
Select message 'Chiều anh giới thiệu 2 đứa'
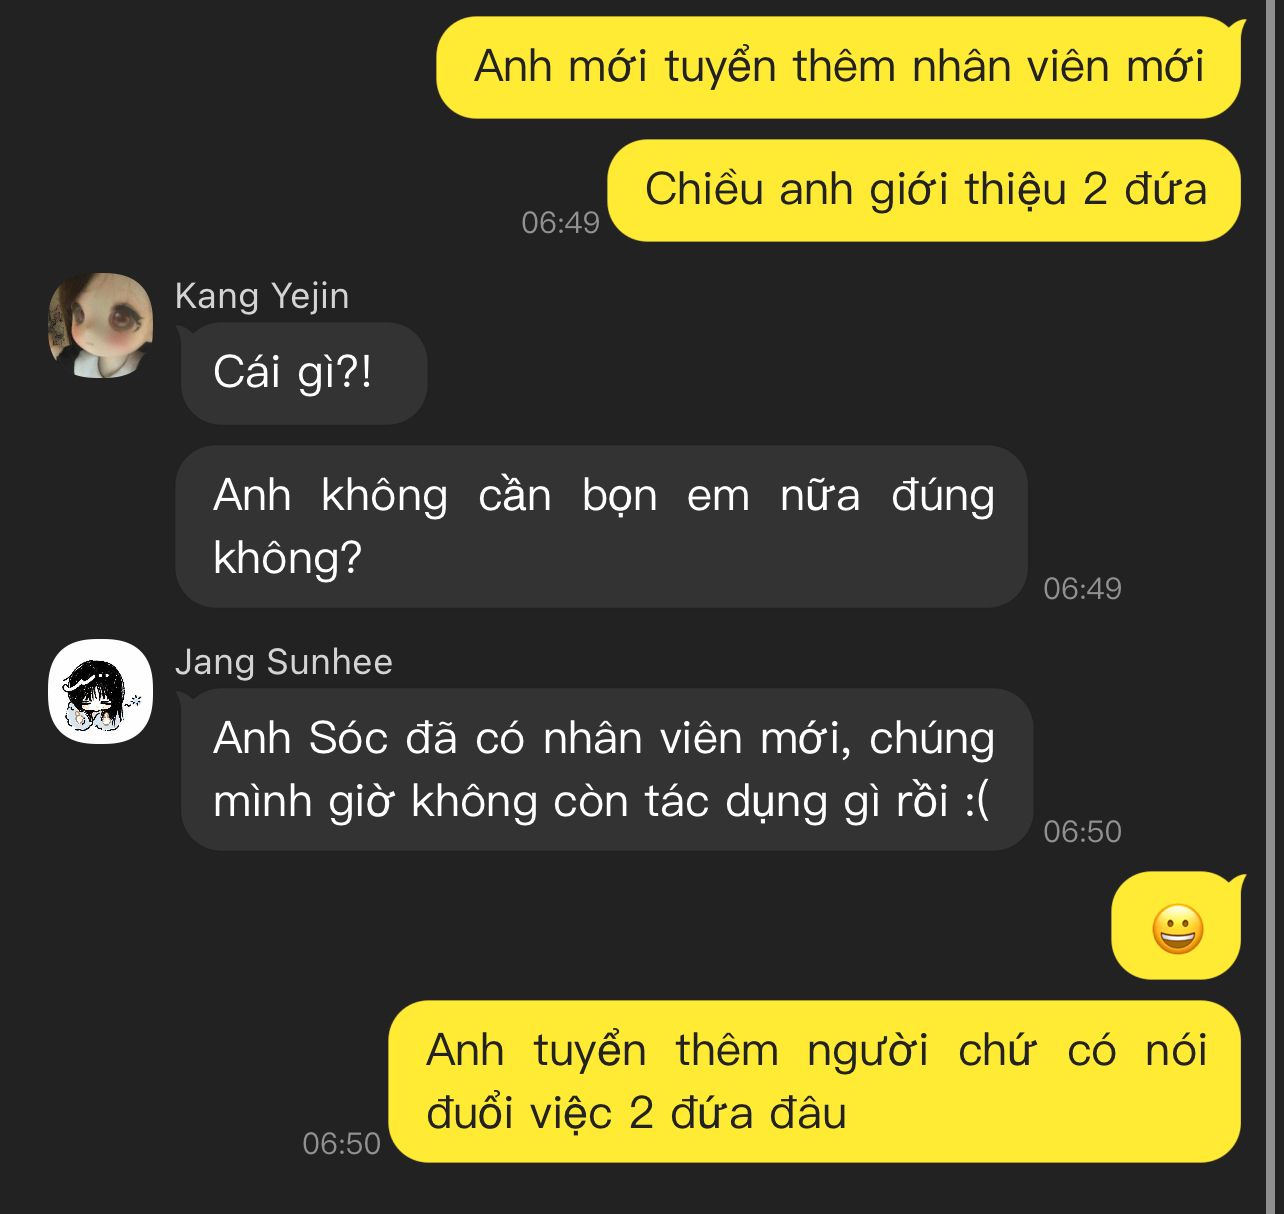coord(925,190)
